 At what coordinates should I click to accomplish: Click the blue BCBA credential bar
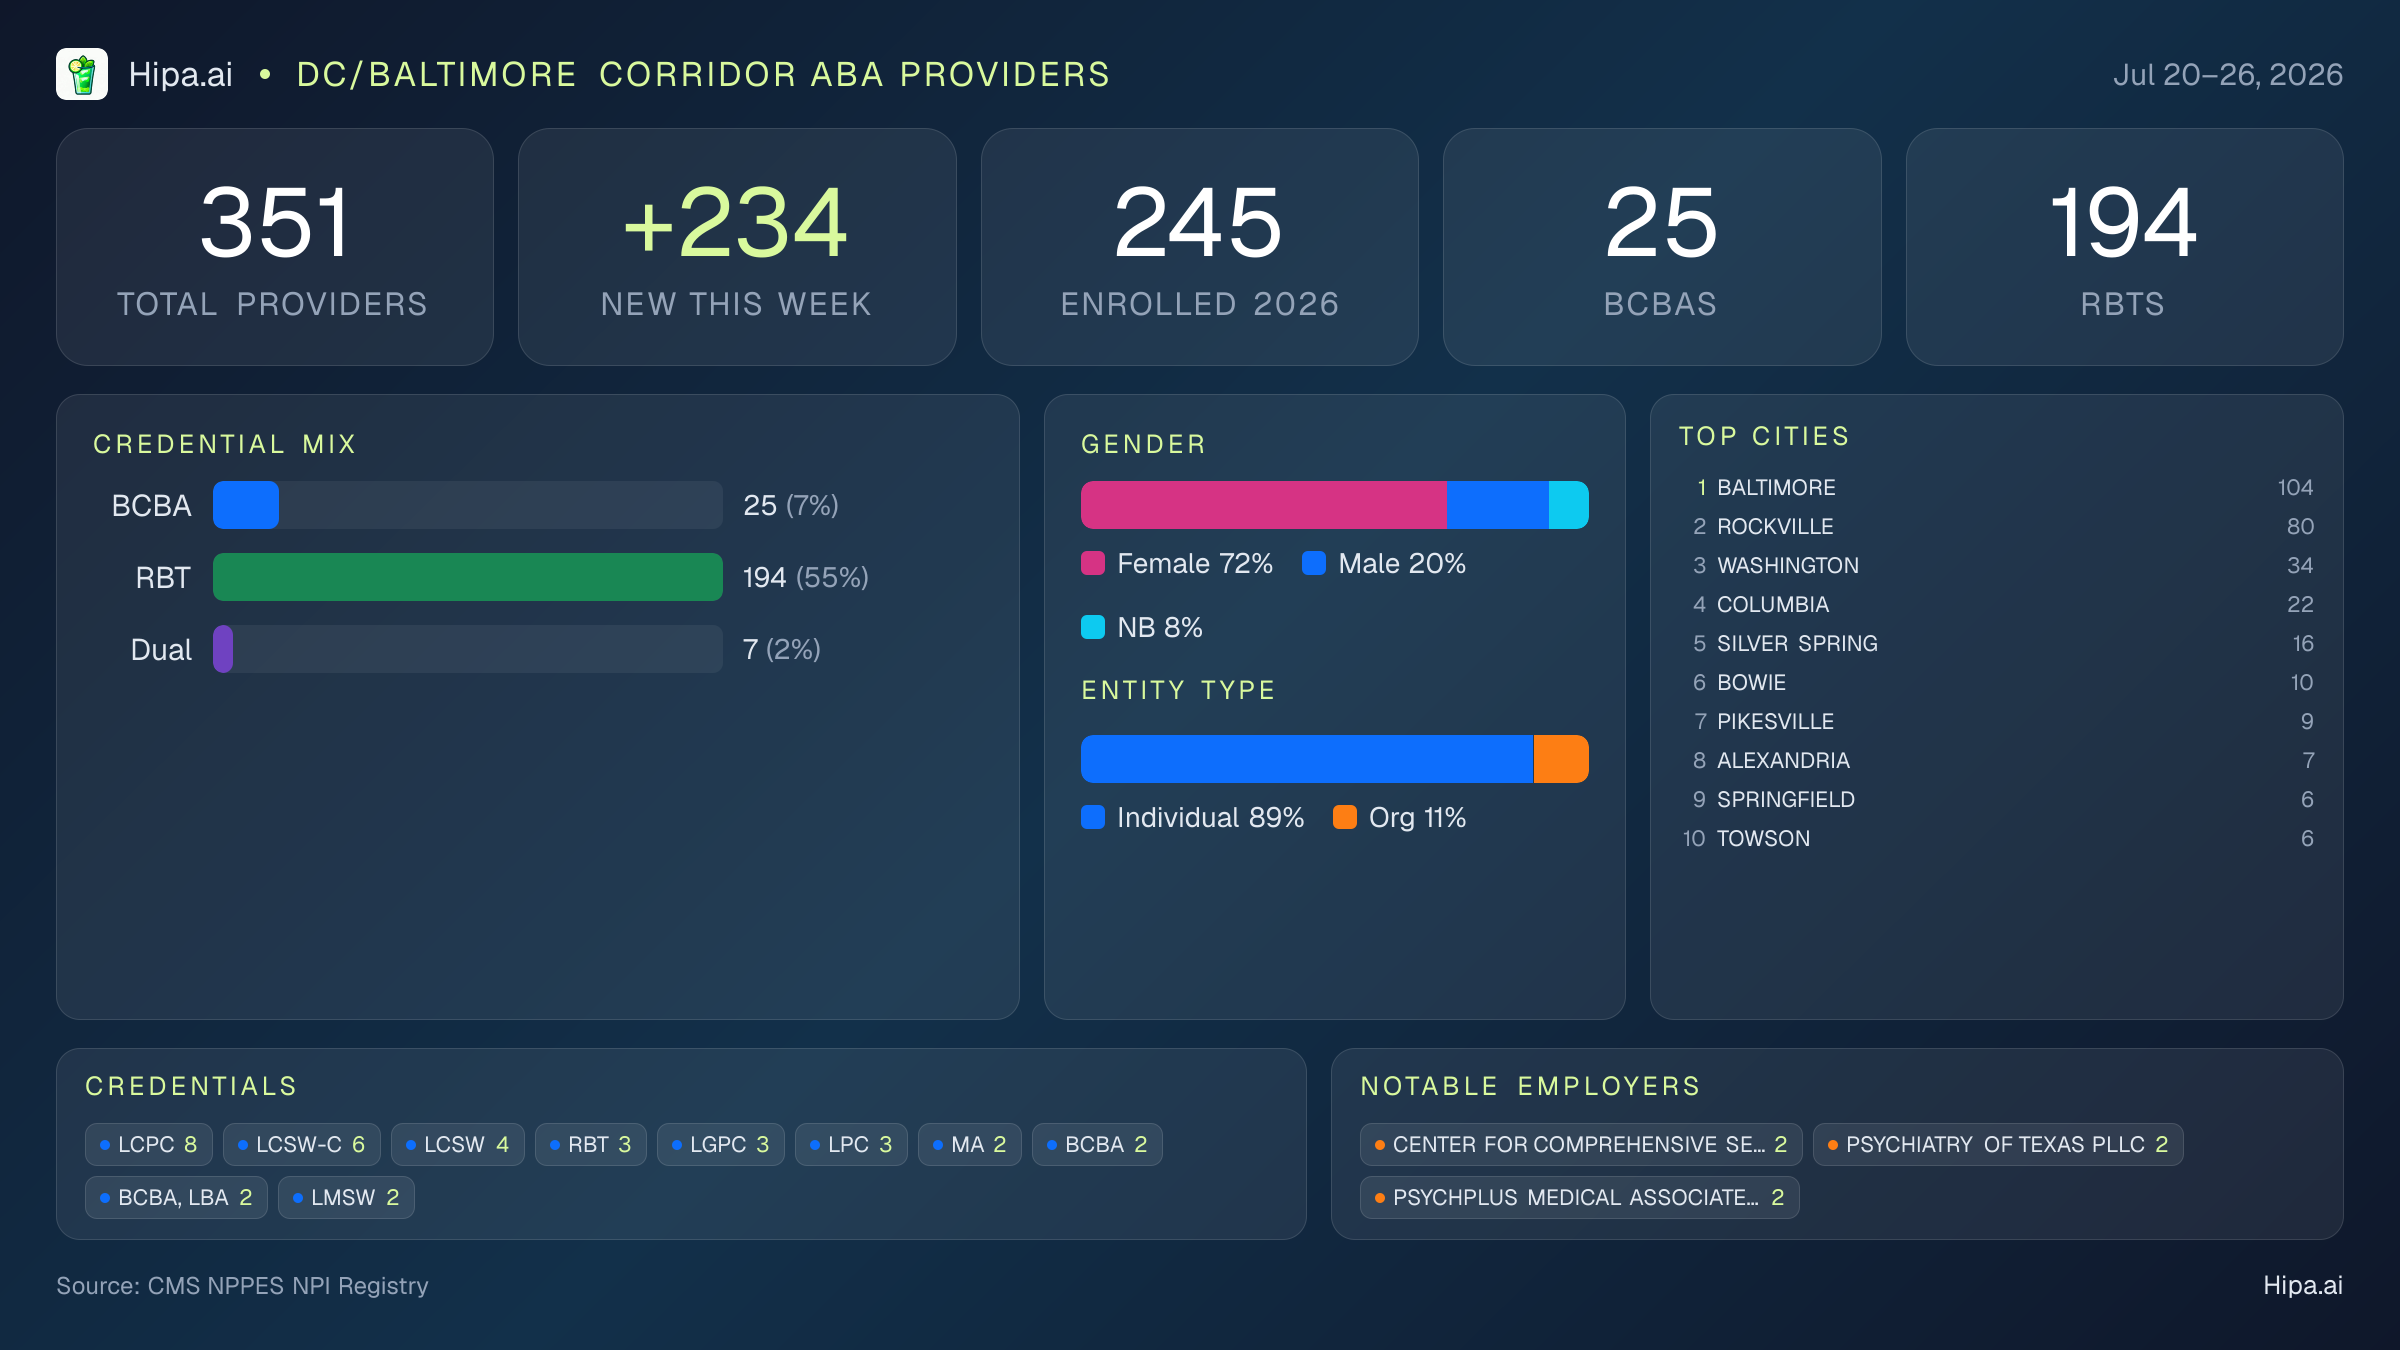(x=246, y=505)
